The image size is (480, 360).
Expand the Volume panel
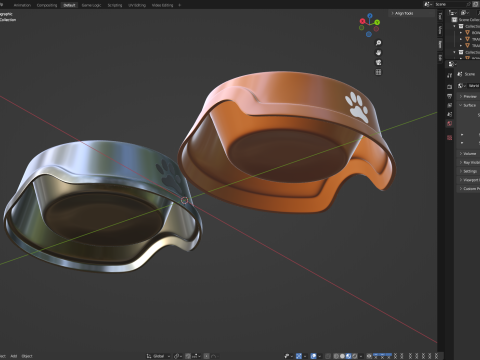468,154
